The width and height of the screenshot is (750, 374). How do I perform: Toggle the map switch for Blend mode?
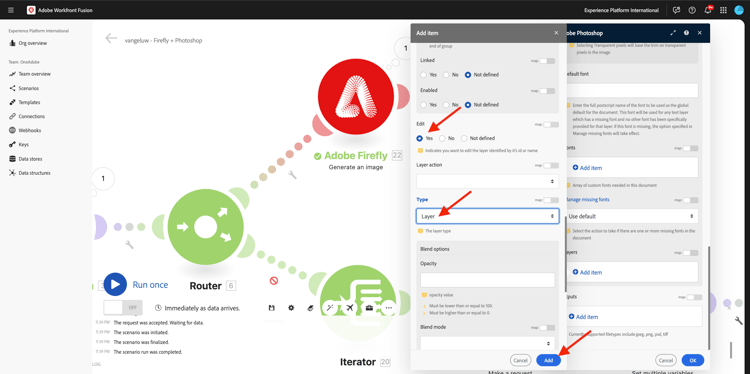[547, 328]
